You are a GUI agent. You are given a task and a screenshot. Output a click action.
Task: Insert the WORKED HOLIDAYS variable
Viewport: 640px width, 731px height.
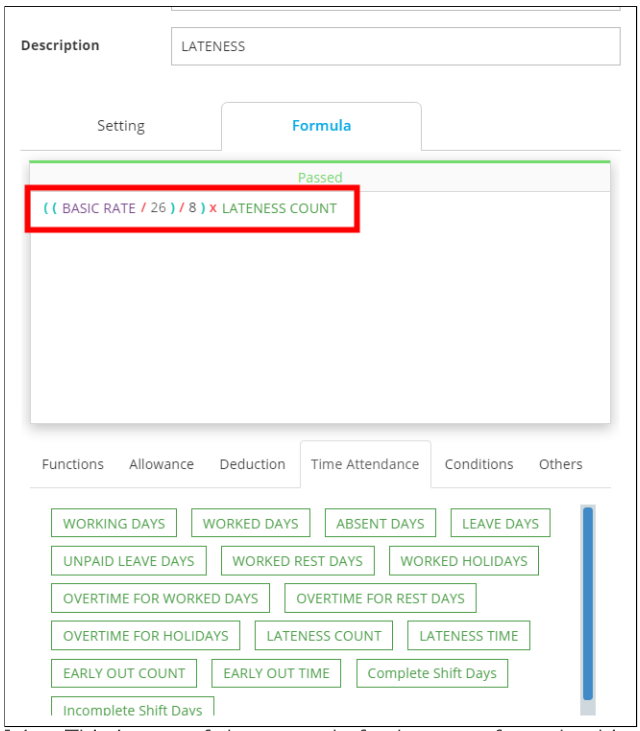(464, 561)
